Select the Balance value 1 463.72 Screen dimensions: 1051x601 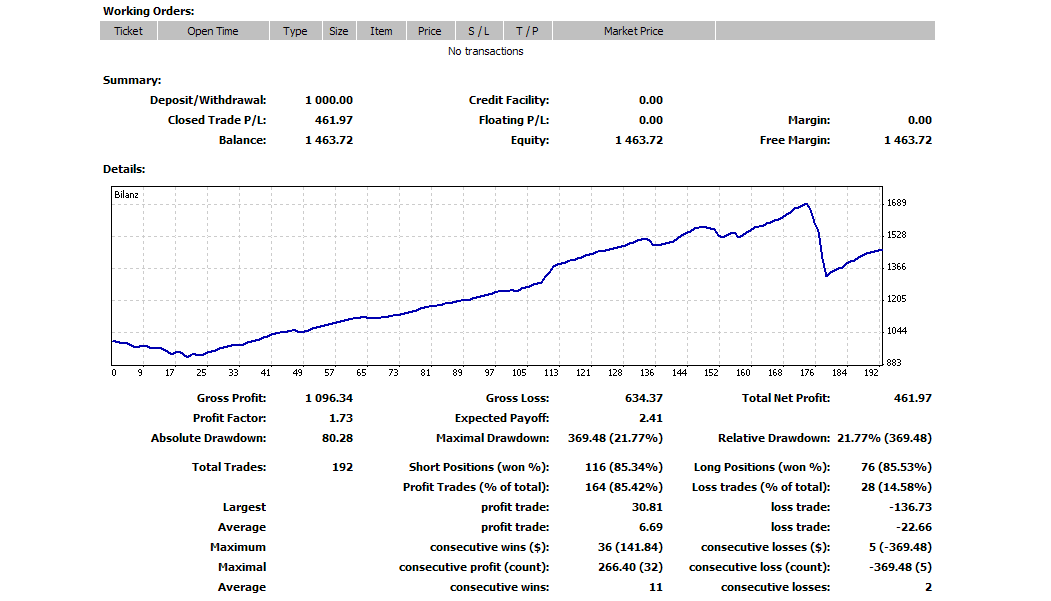tap(329, 140)
